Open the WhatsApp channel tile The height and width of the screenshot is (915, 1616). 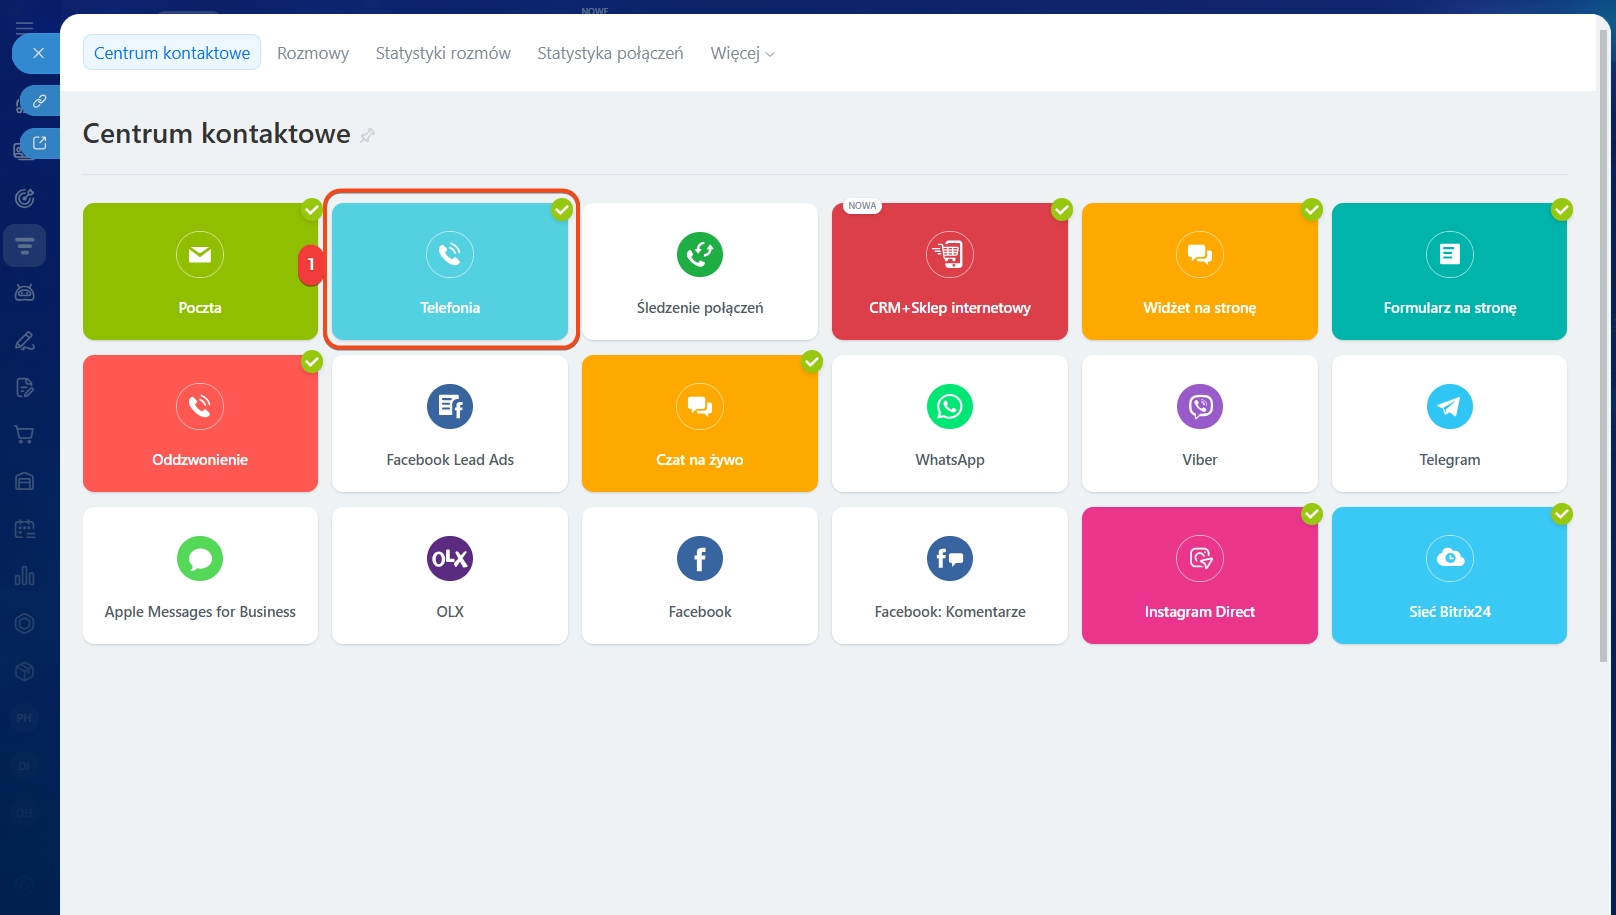tap(949, 424)
